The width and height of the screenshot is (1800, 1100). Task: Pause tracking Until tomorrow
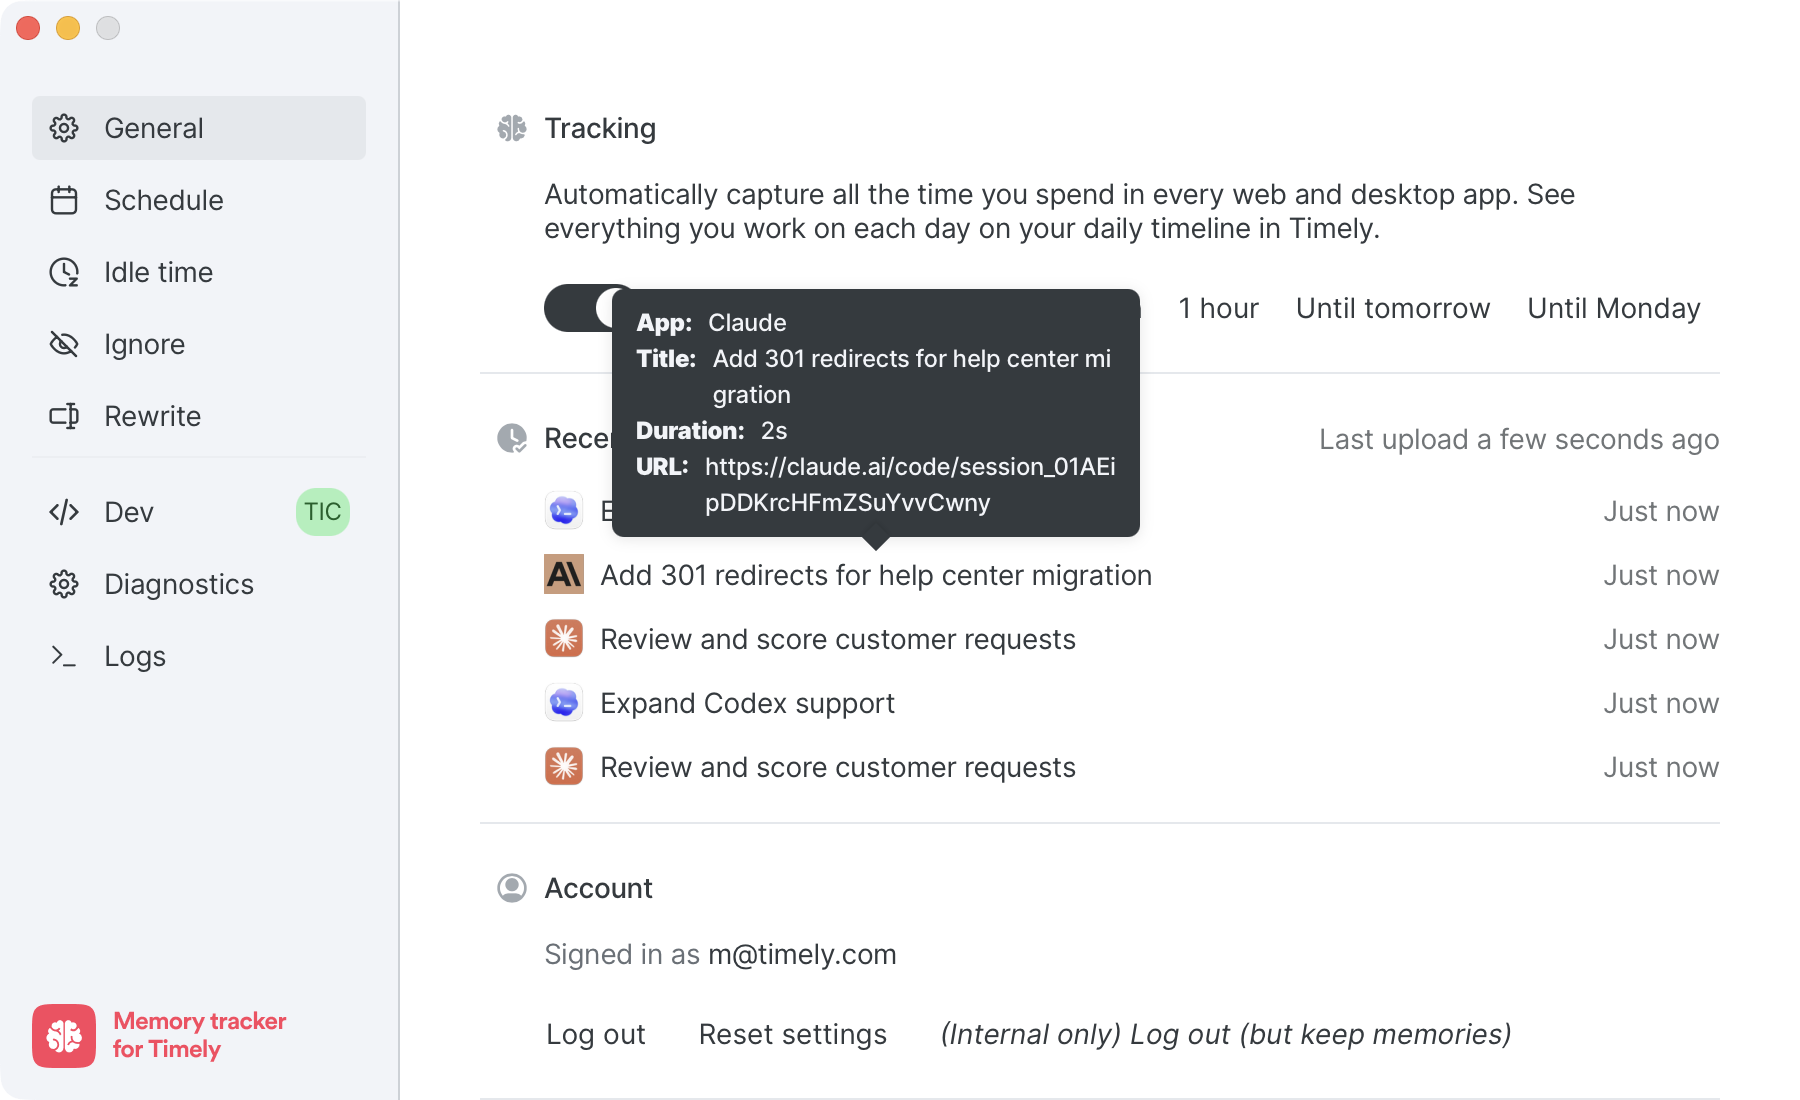coord(1393,308)
